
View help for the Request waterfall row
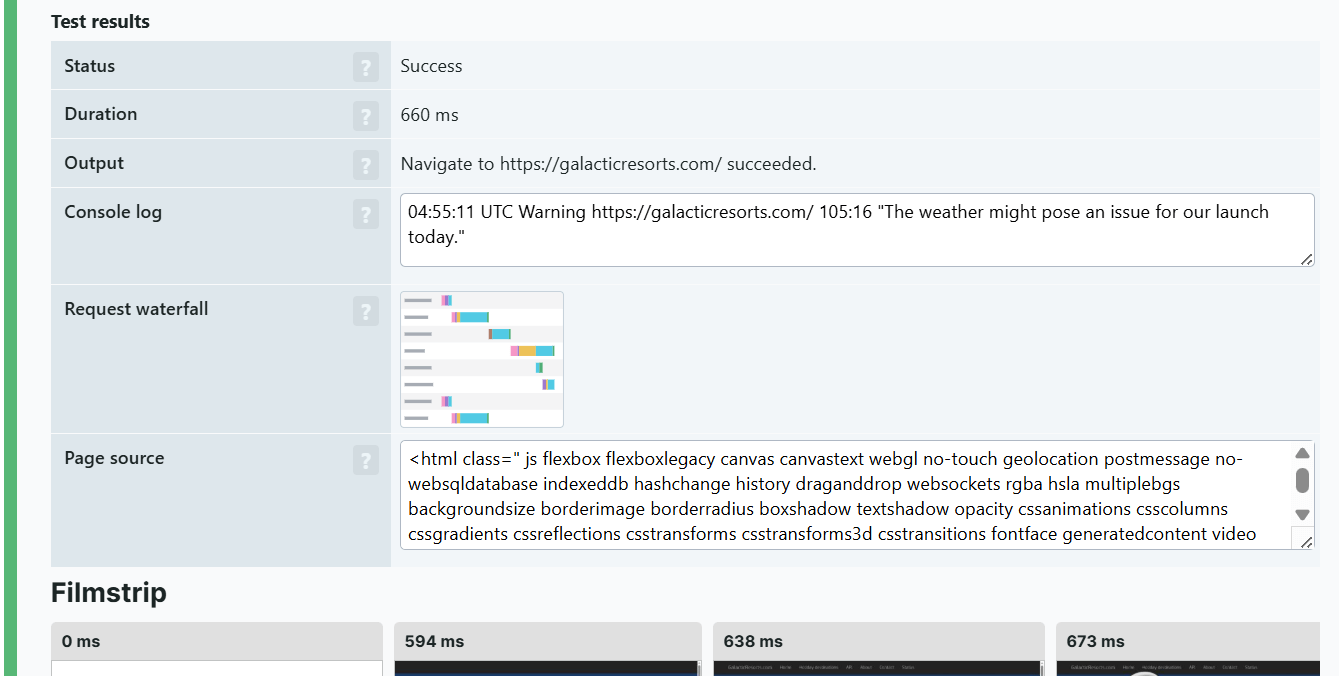[x=365, y=311]
